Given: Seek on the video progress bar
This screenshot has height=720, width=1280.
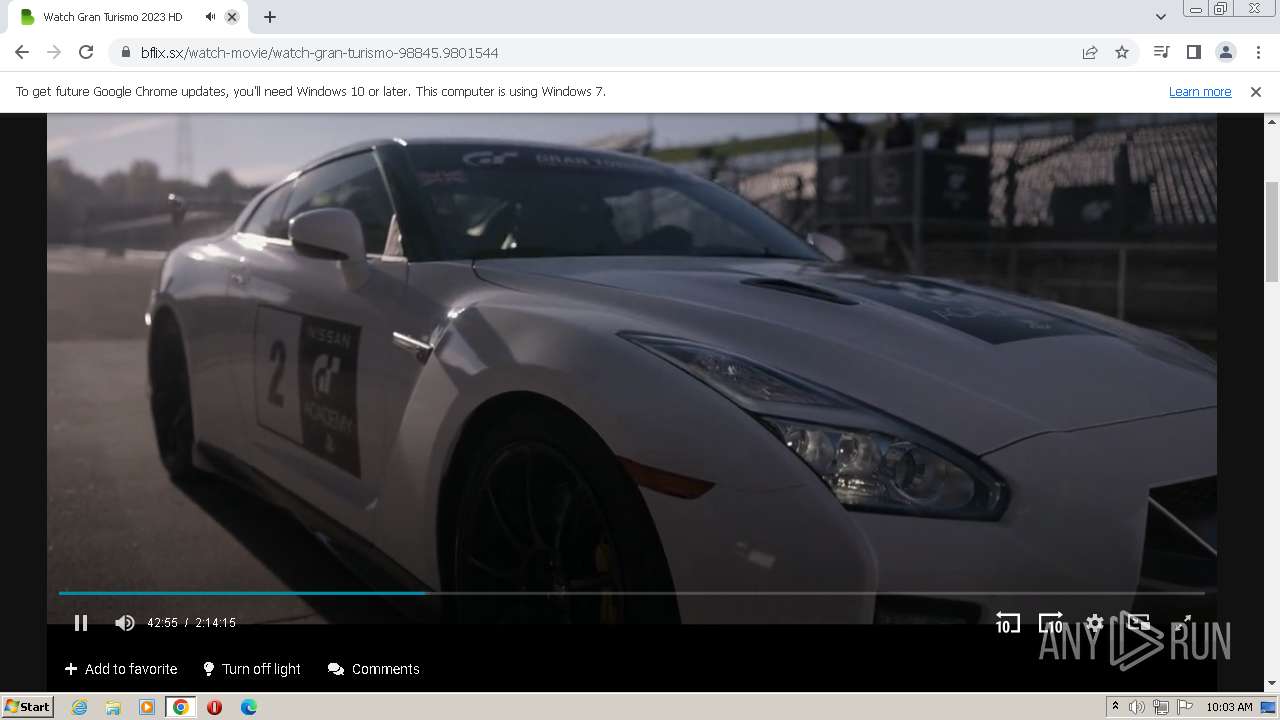Looking at the screenshot, I should coord(631,593).
